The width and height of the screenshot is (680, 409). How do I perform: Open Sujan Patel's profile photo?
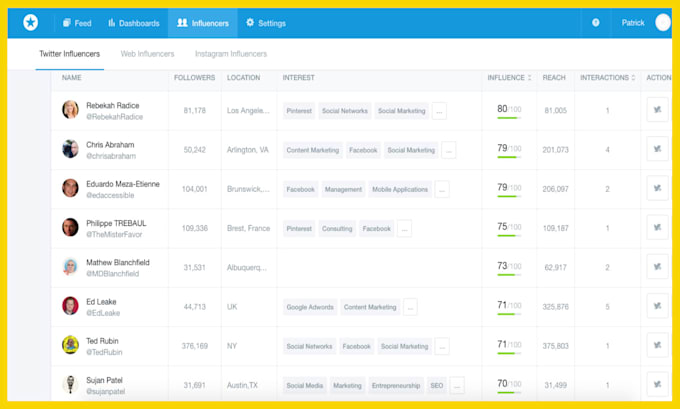click(x=70, y=384)
